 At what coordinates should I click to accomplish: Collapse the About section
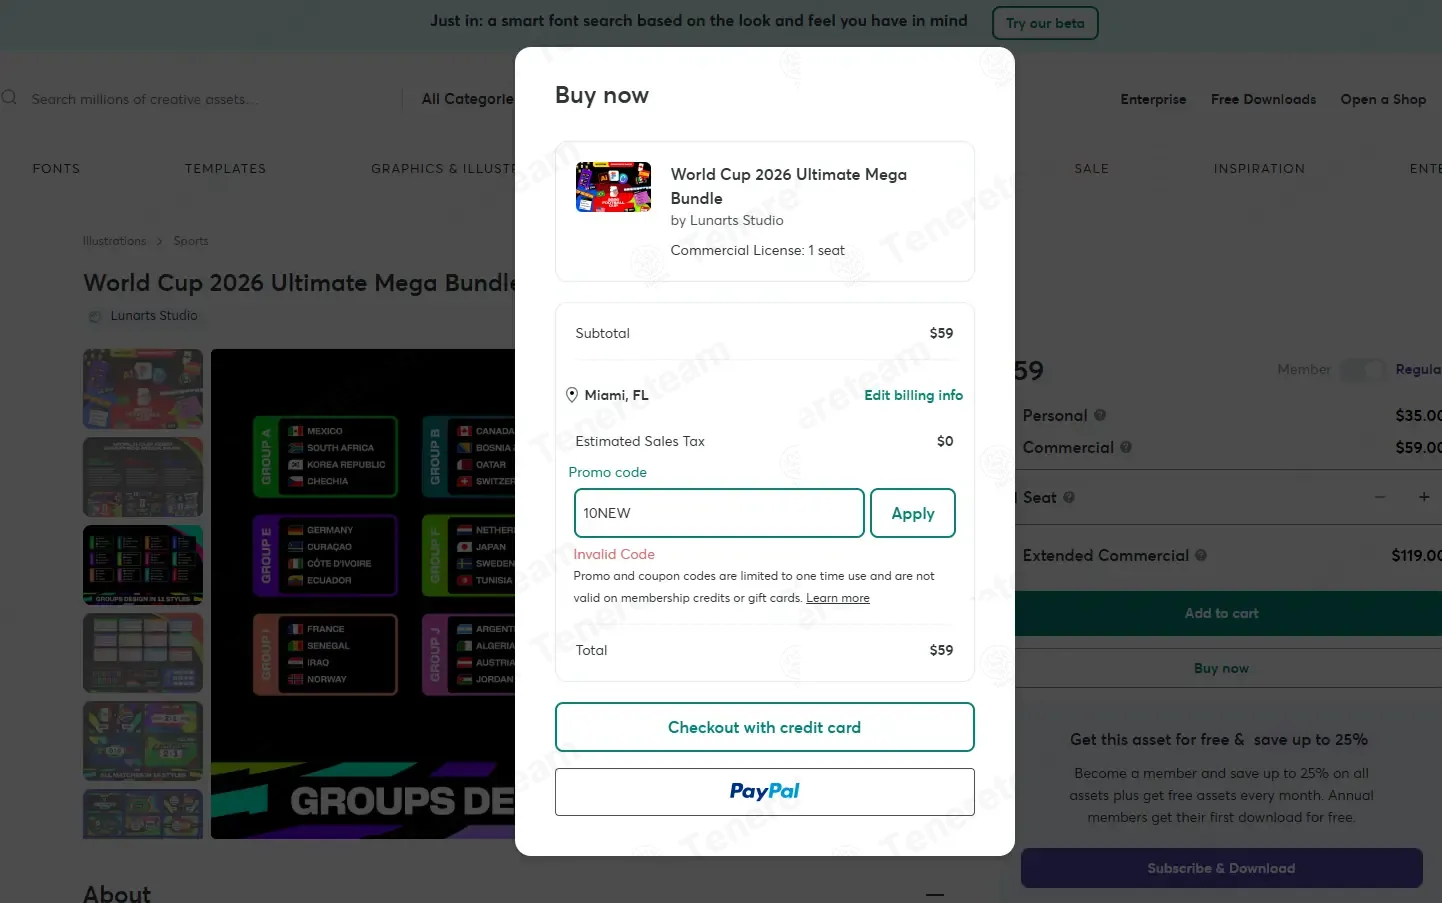(935, 894)
